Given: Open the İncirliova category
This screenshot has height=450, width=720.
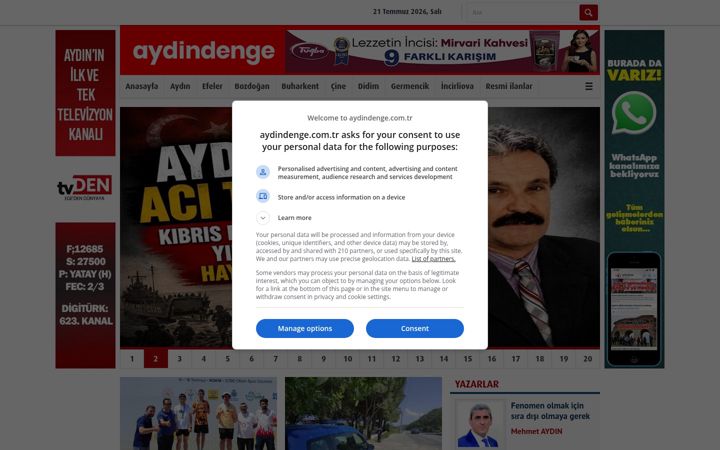Looking at the screenshot, I should pos(457,86).
